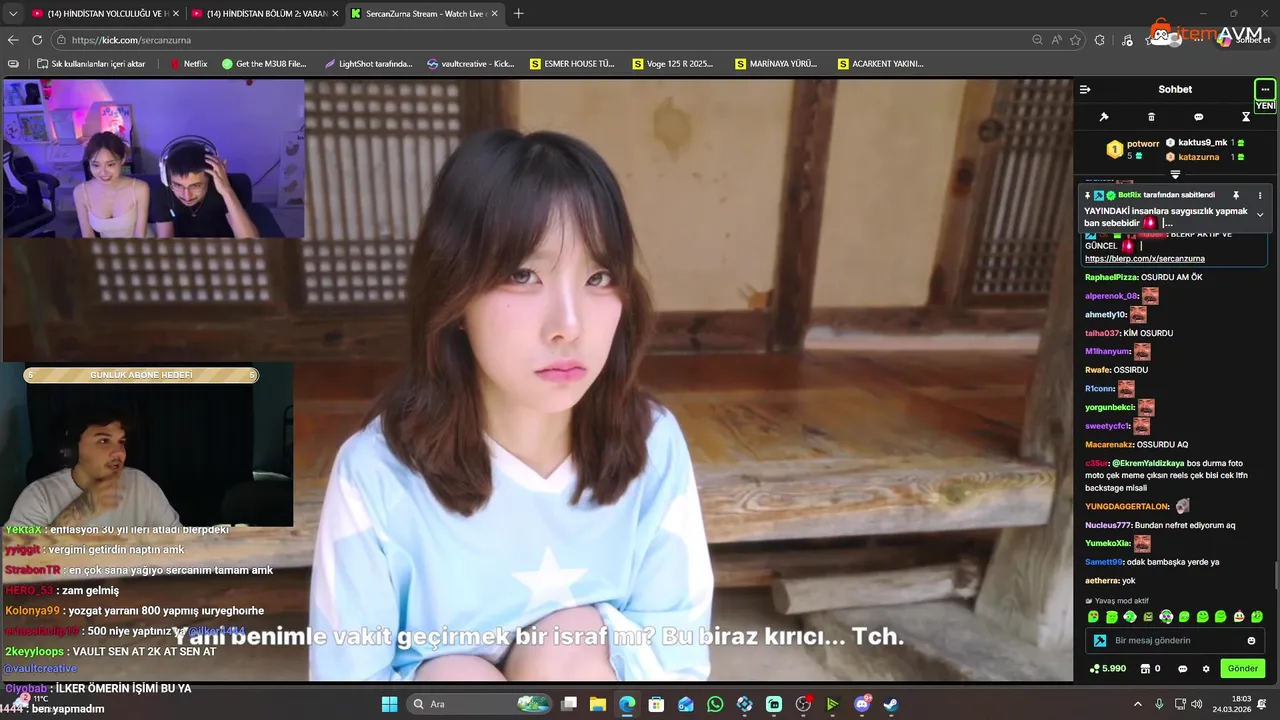Open the moderator gavel tool in chat
The width and height of the screenshot is (1280, 720).
[1104, 117]
